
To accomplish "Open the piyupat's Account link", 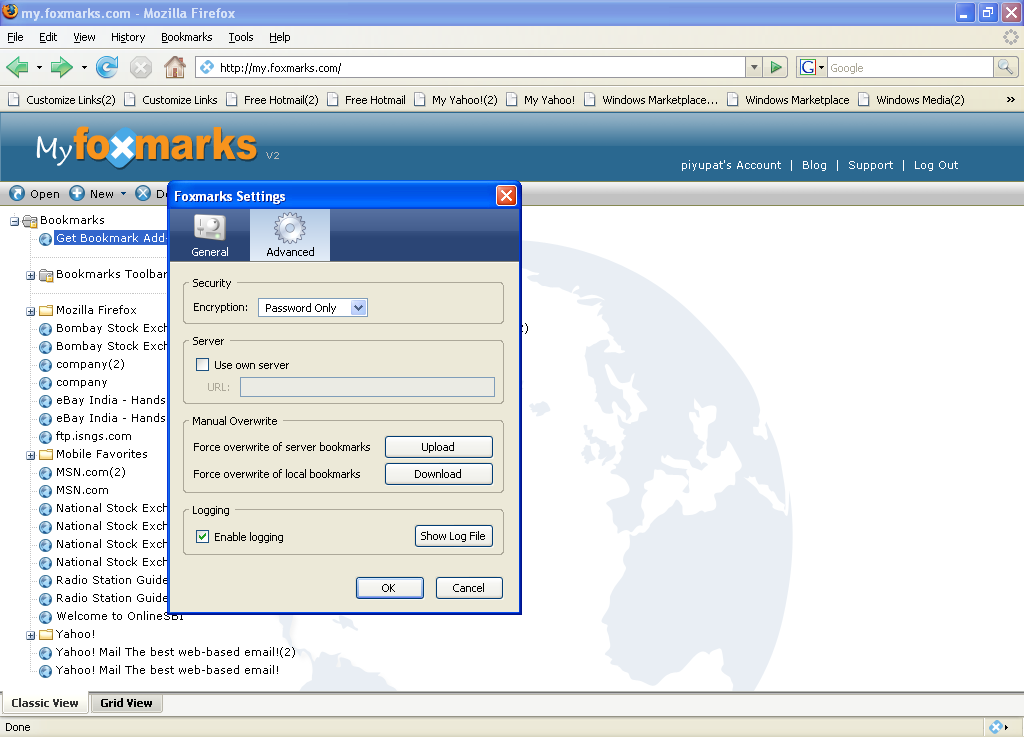I will click(731, 165).
